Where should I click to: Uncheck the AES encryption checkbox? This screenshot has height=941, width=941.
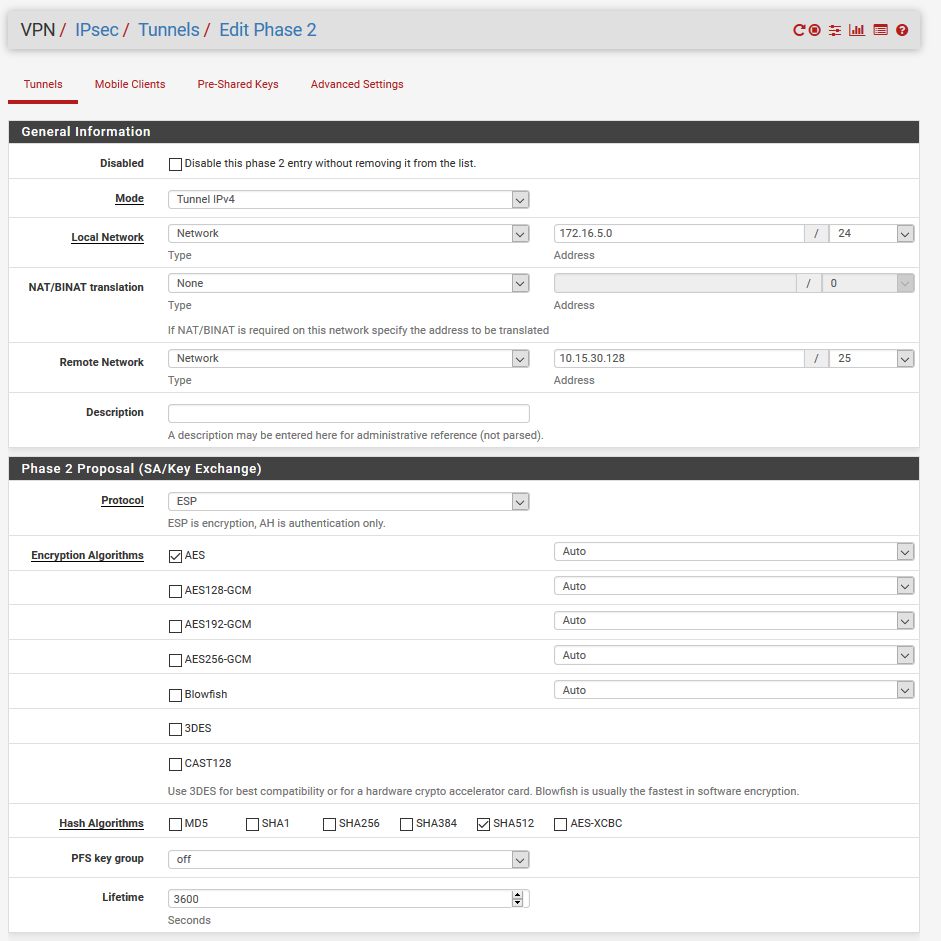coord(176,556)
